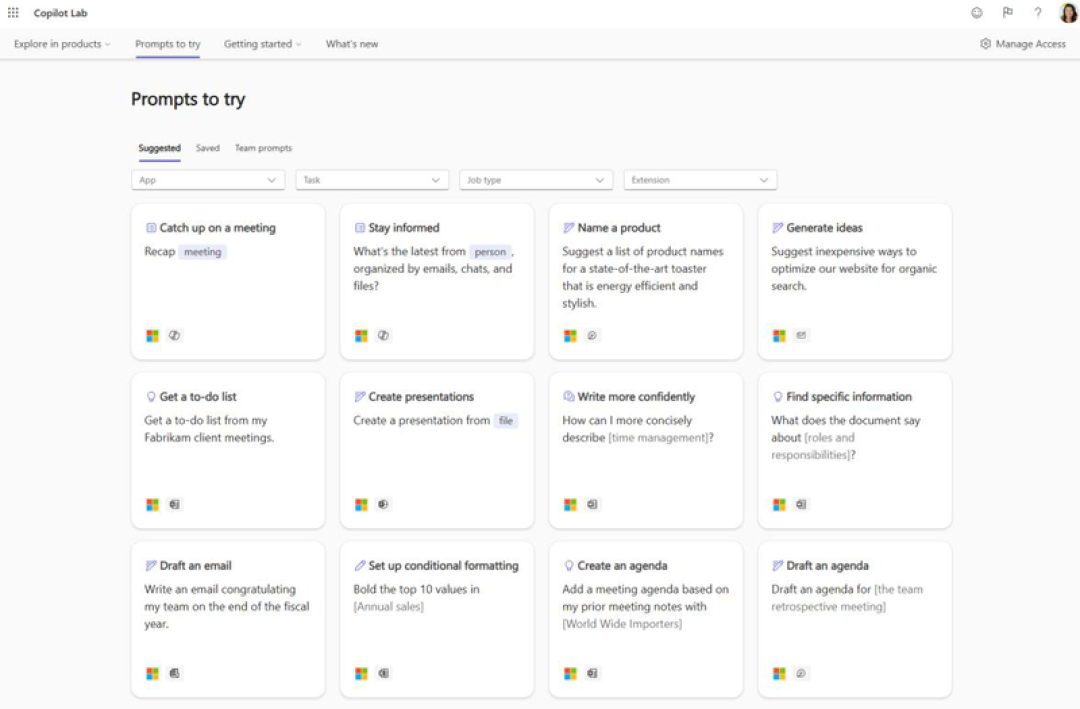Open the user profile avatar
Image resolution: width=1080 pixels, height=709 pixels.
pyautogui.click(x=1068, y=12)
